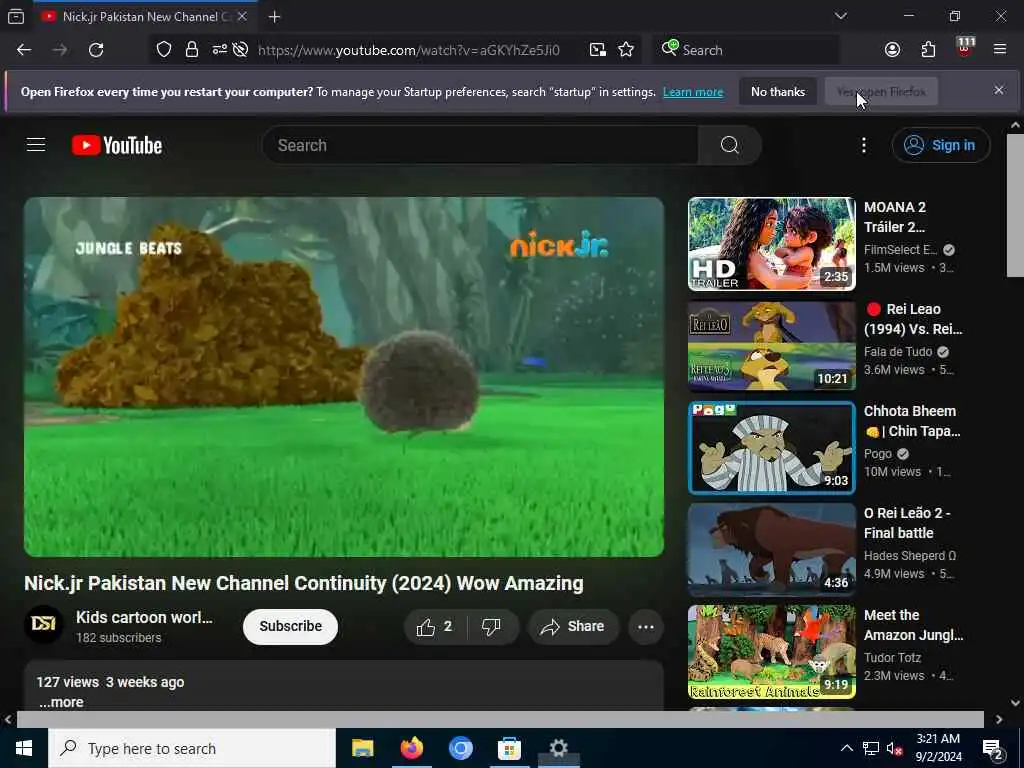Open more actions ellipsis under video

pos(646,627)
